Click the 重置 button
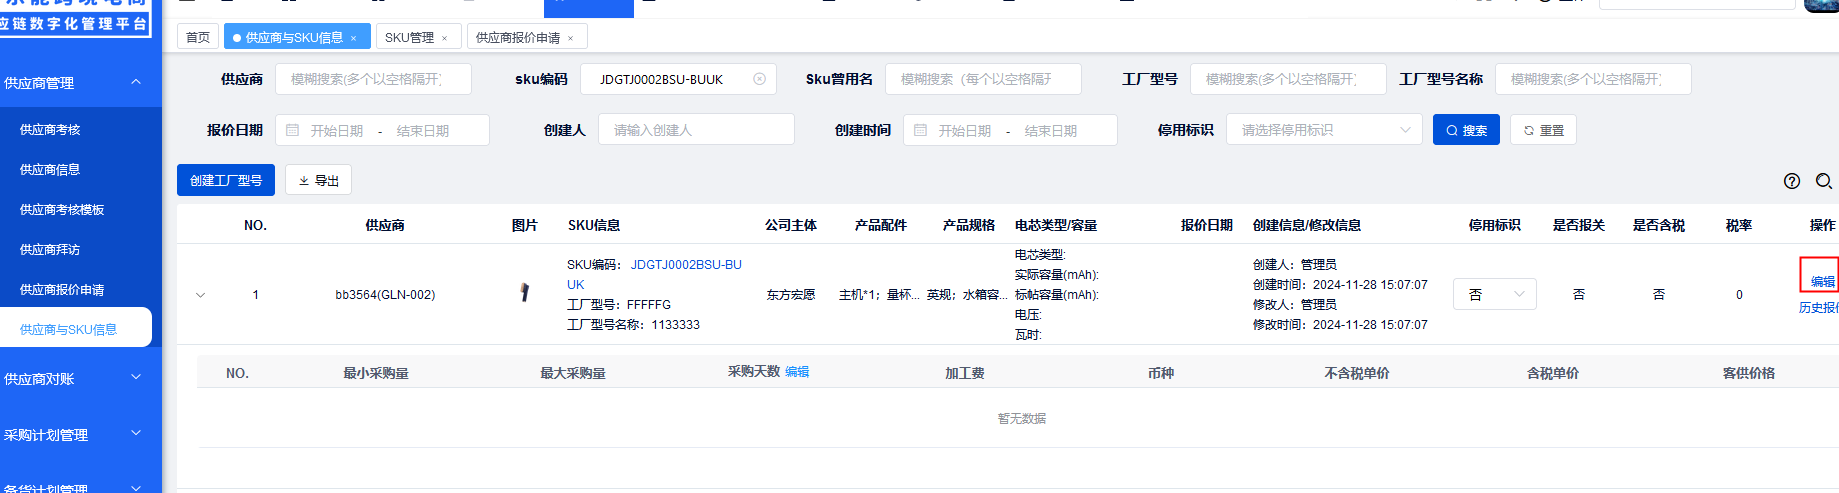 [x=1543, y=130]
